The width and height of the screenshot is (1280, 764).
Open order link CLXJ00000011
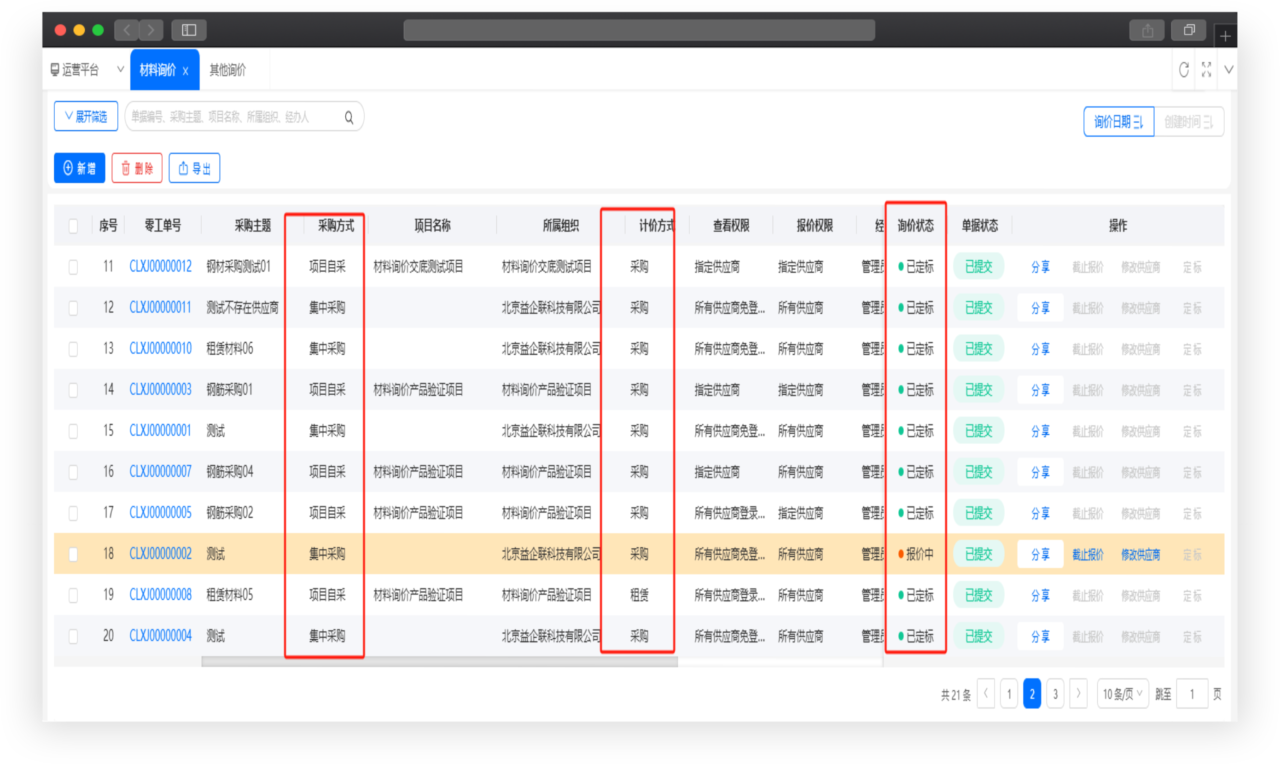point(160,308)
